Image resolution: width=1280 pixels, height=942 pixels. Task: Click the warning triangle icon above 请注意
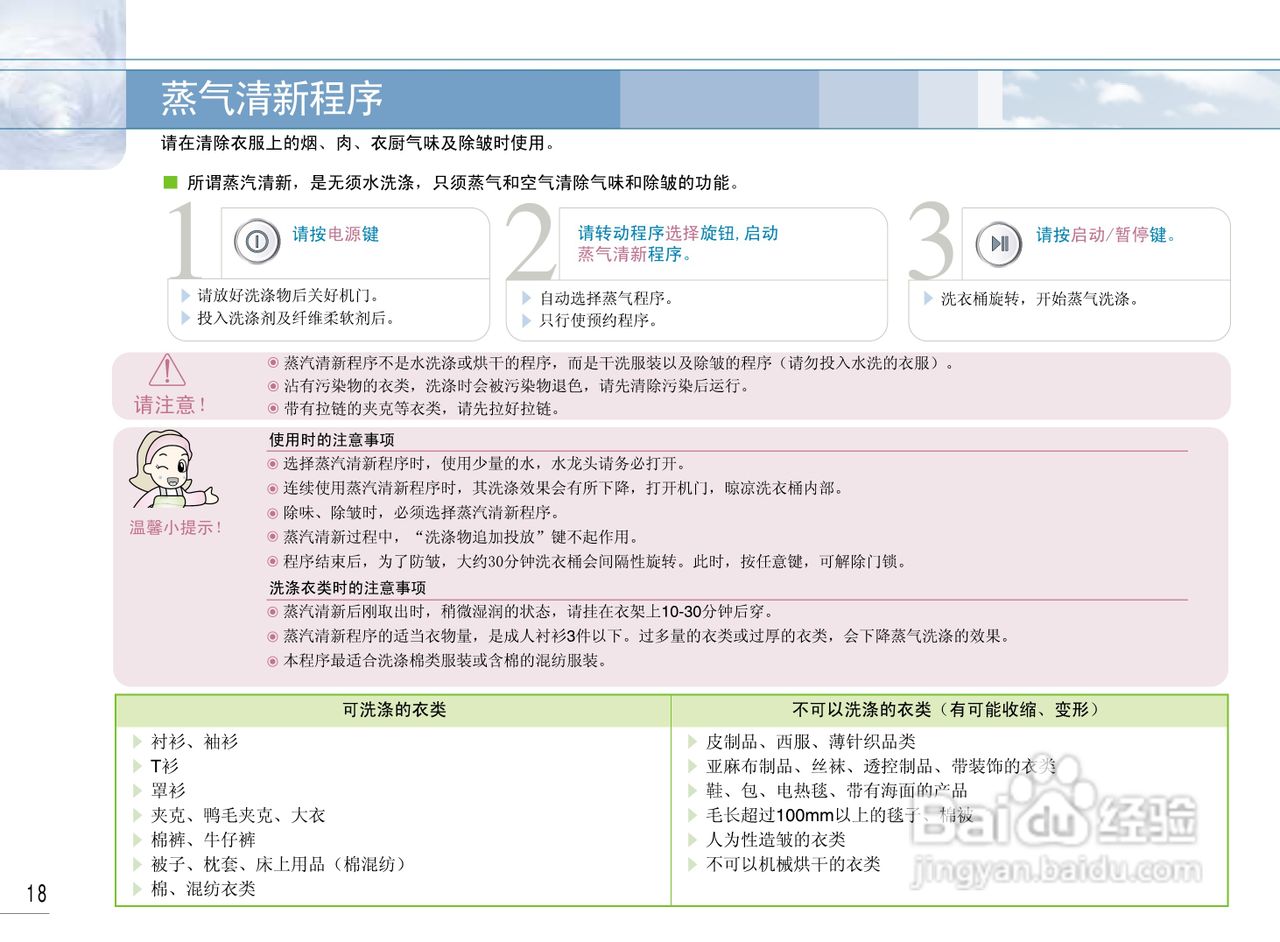(167, 371)
